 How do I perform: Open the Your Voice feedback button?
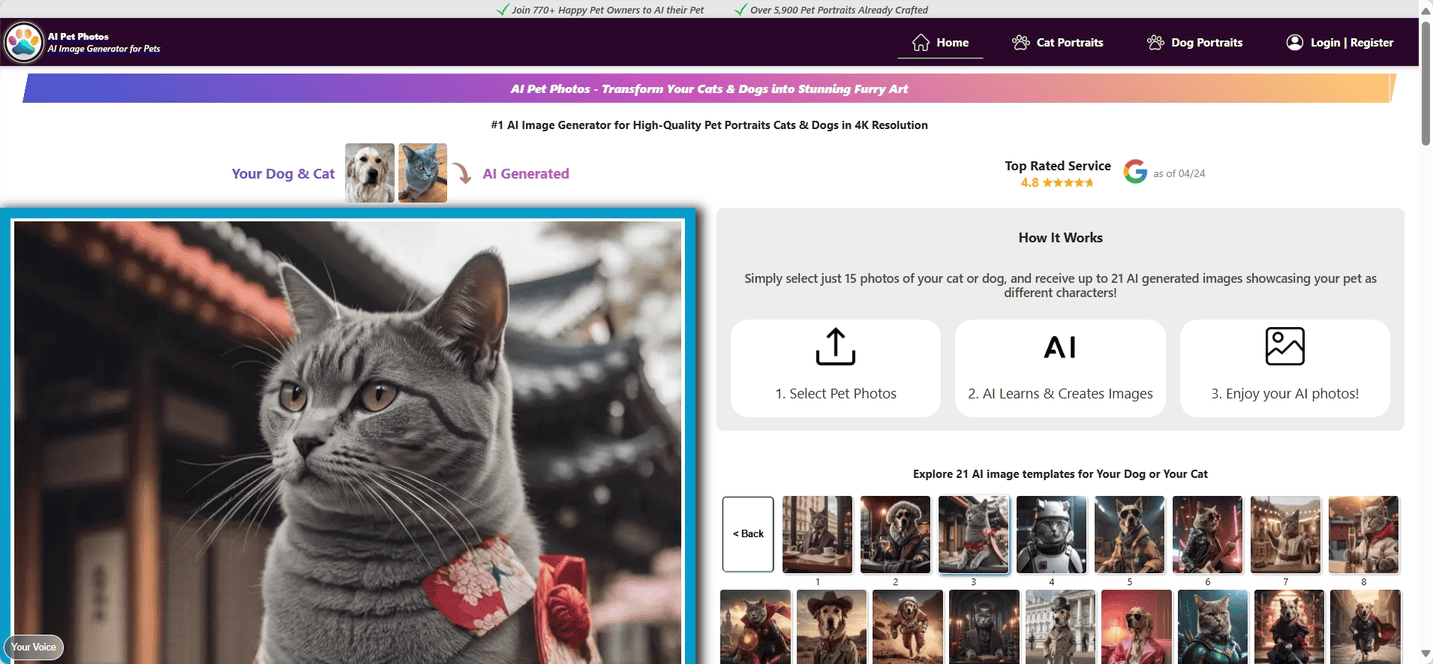(34, 647)
